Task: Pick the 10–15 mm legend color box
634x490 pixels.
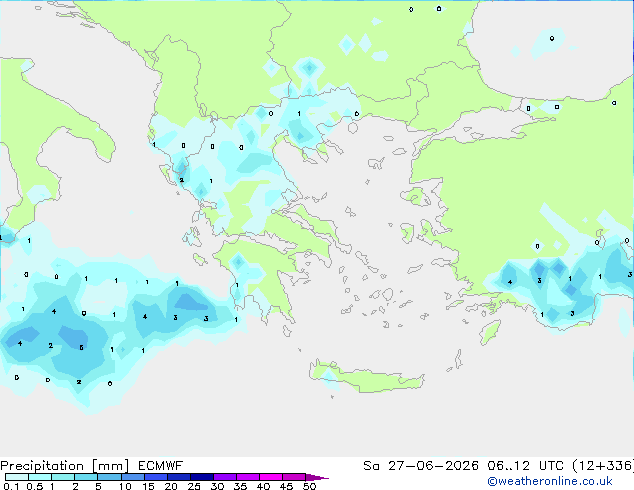Action: 133,477
